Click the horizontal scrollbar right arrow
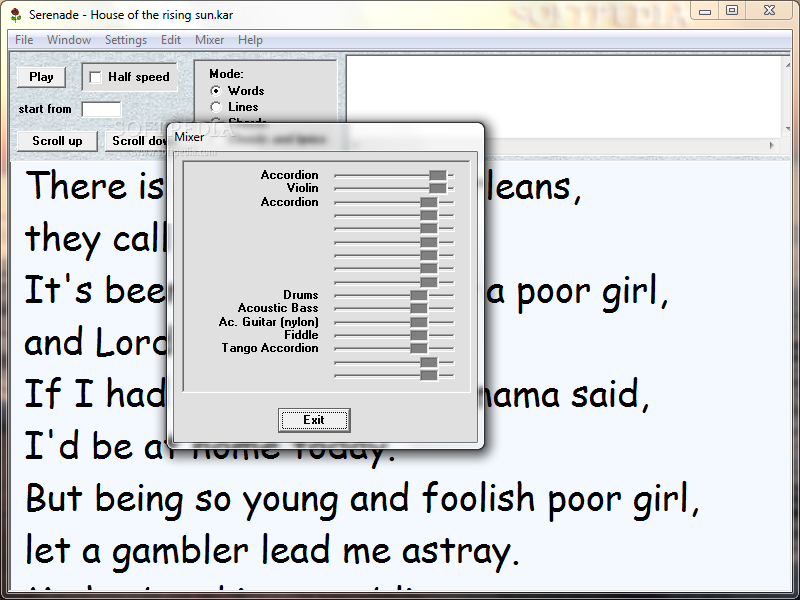This screenshot has width=800, height=600. coord(771,145)
